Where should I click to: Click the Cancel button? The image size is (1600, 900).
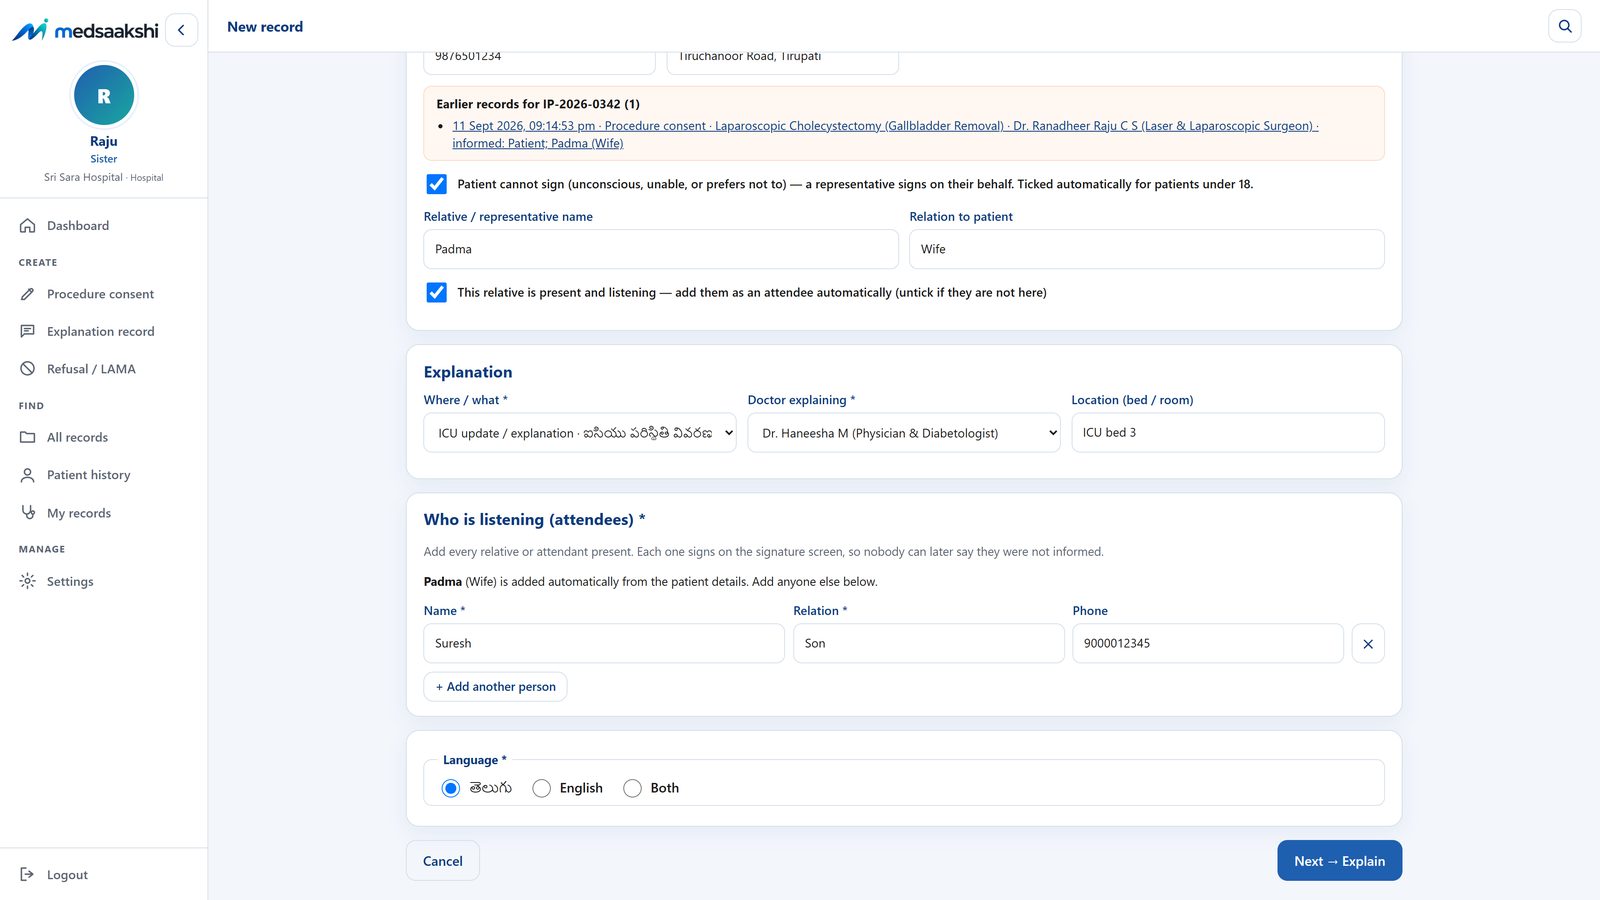tap(443, 861)
